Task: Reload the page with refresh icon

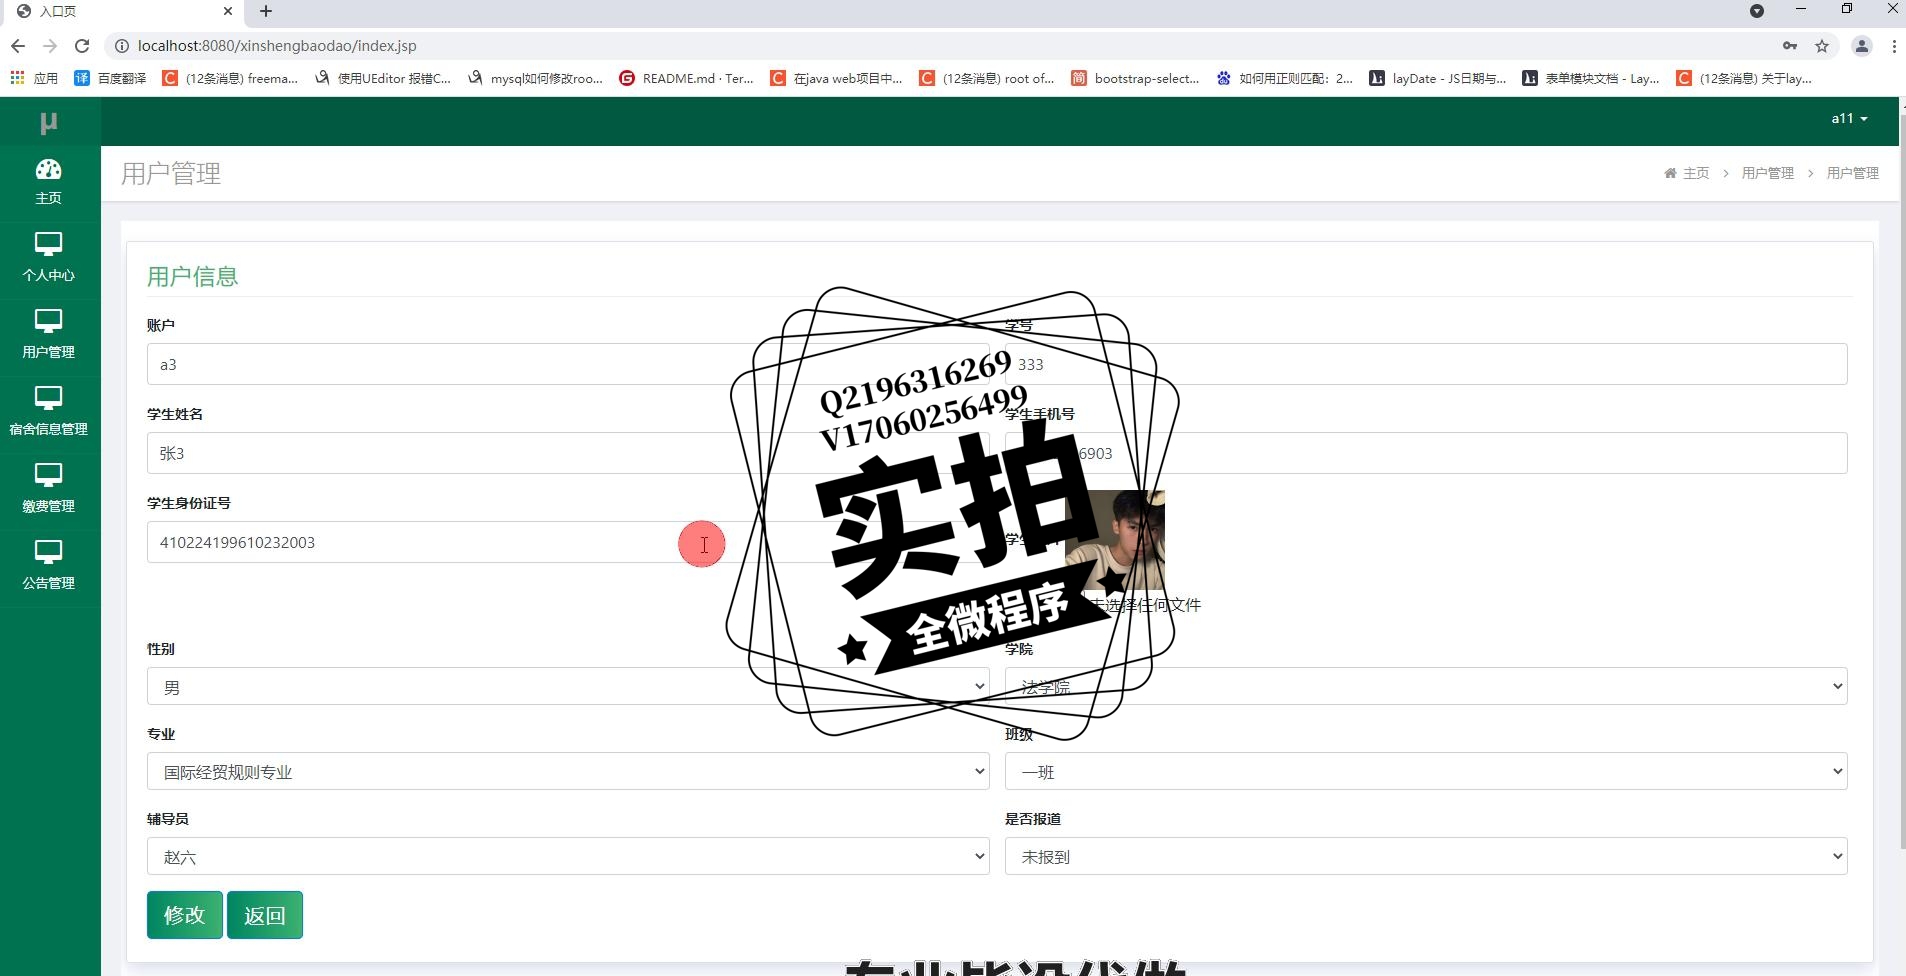Action: click(x=82, y=46)
